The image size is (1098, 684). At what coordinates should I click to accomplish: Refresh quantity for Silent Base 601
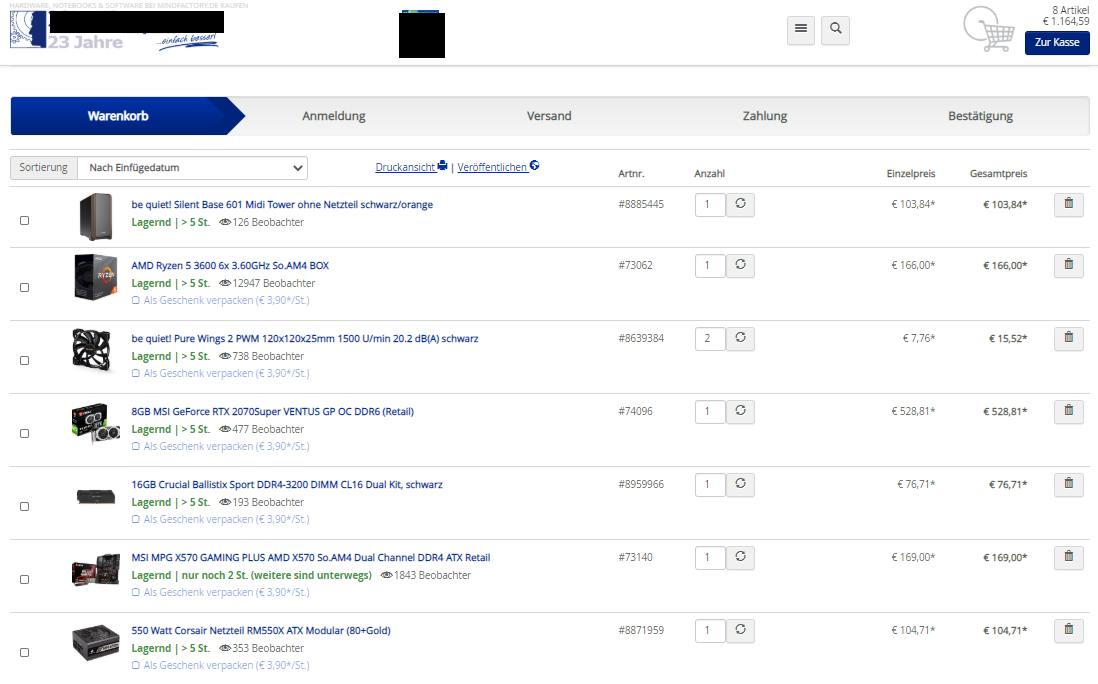[740, 204]
